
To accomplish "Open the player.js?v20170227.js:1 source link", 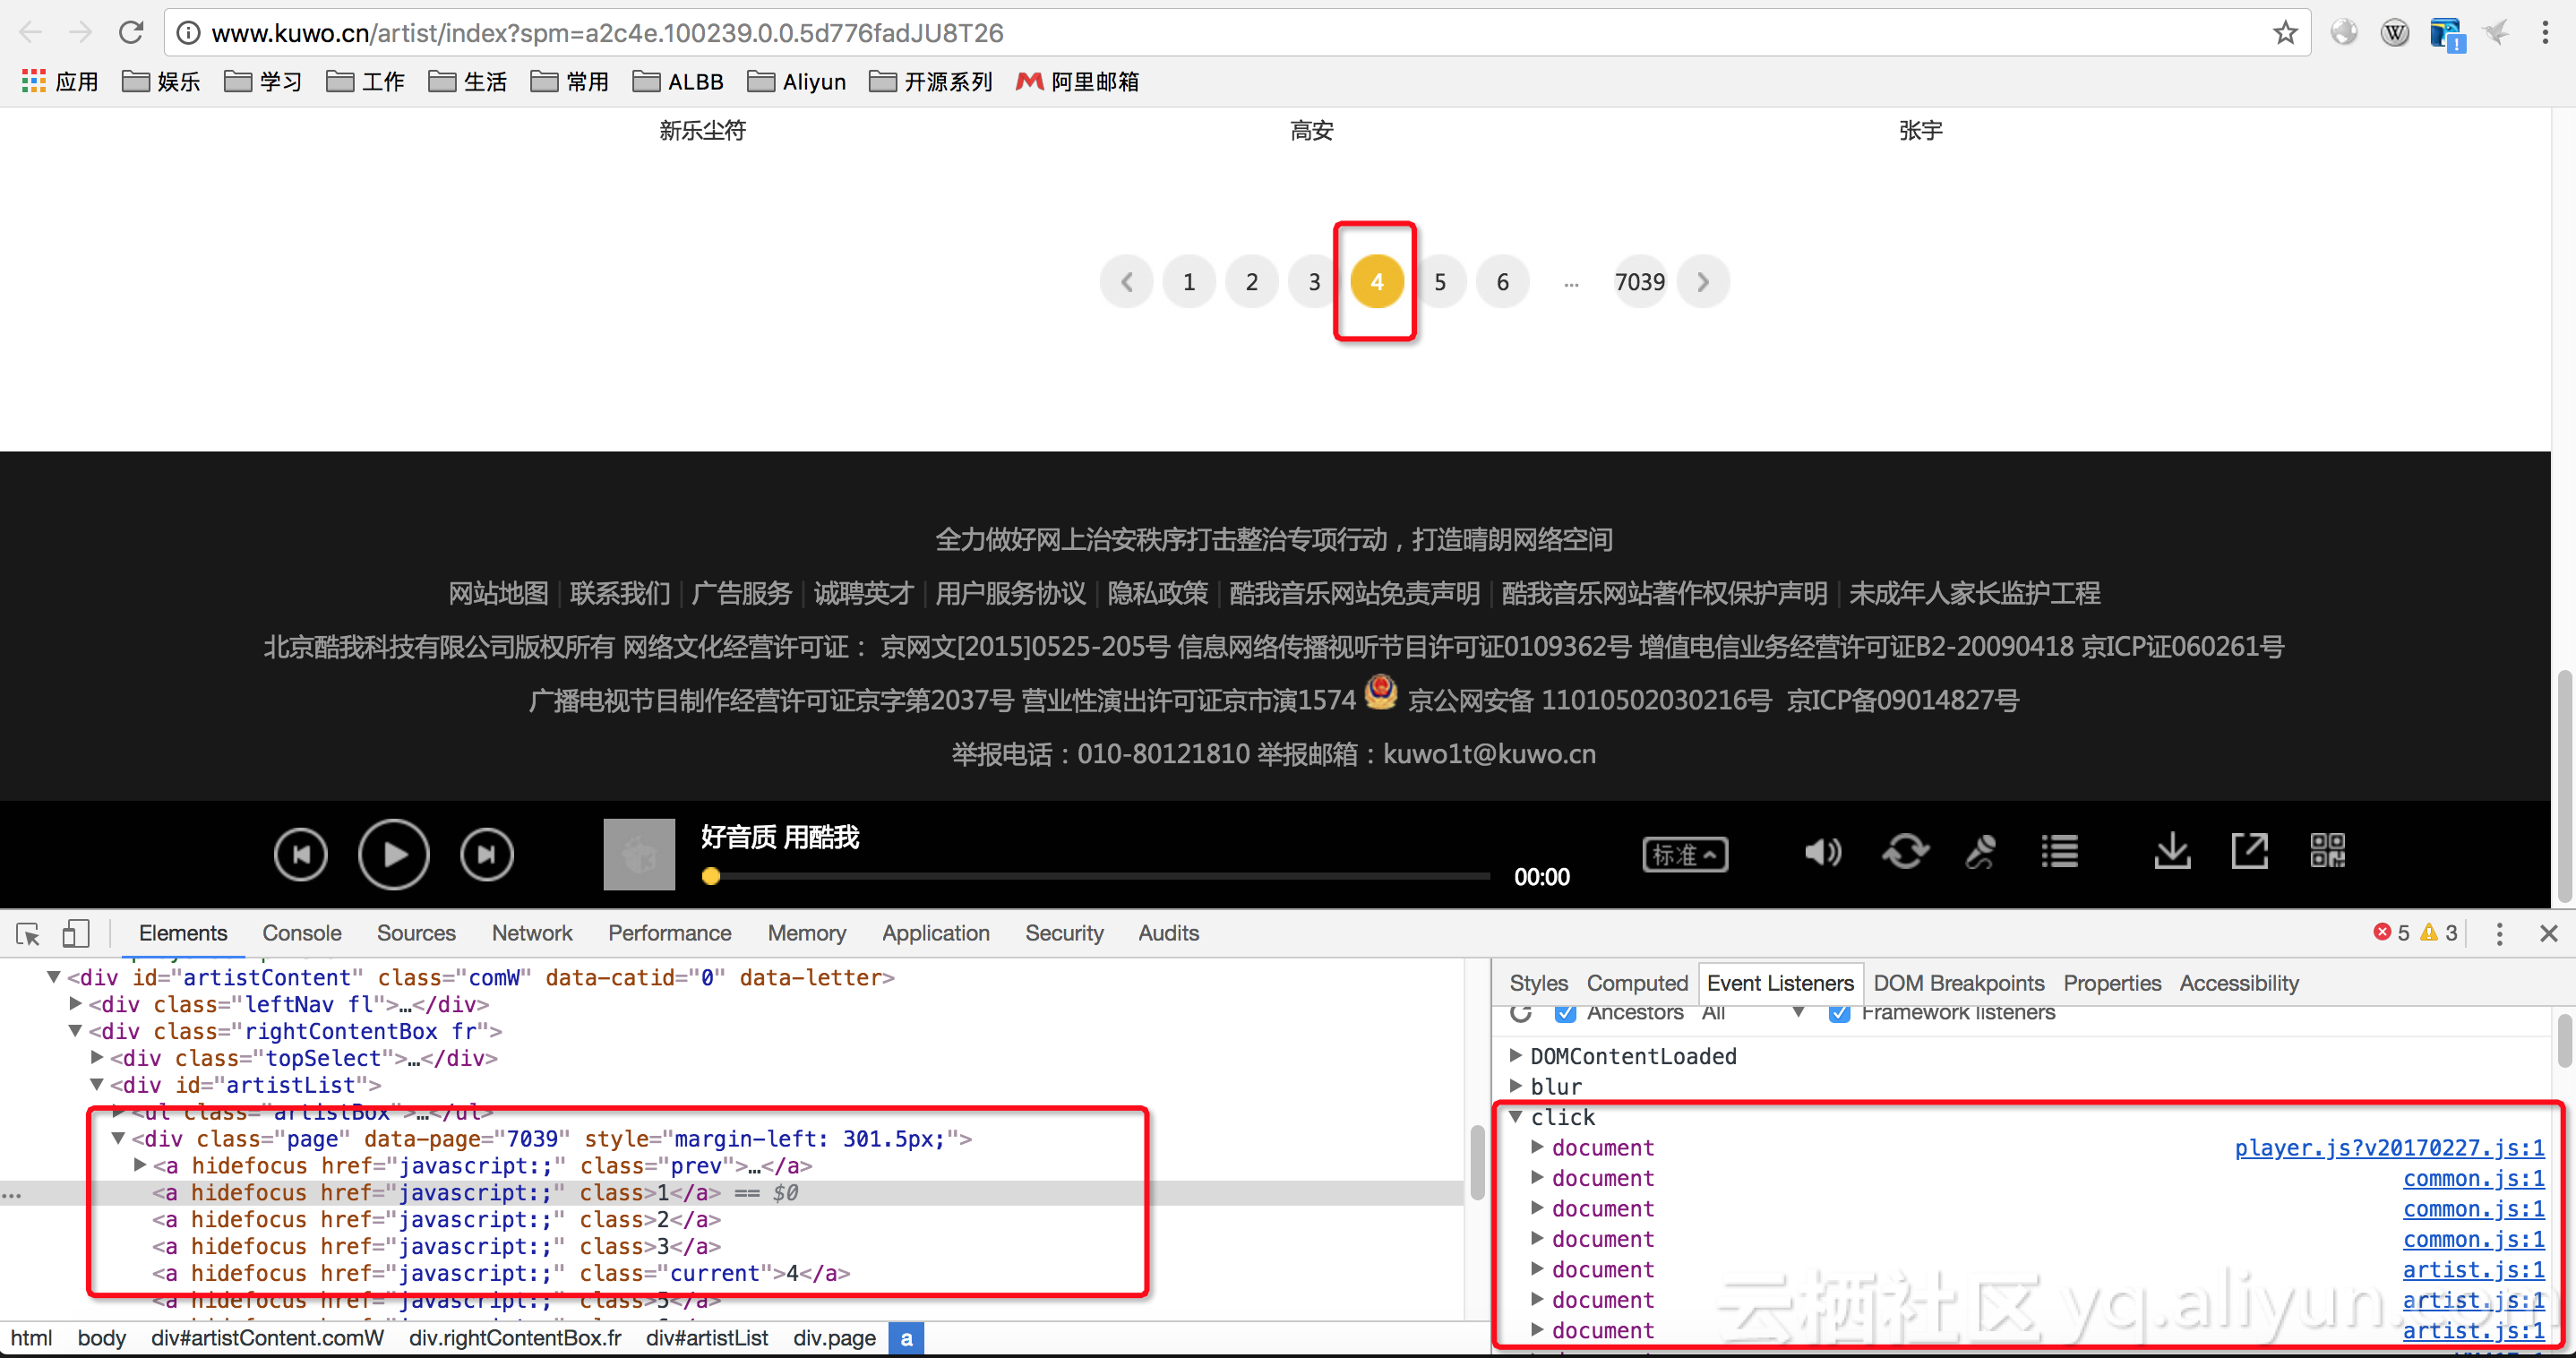I will (x=2389, y=1147).
